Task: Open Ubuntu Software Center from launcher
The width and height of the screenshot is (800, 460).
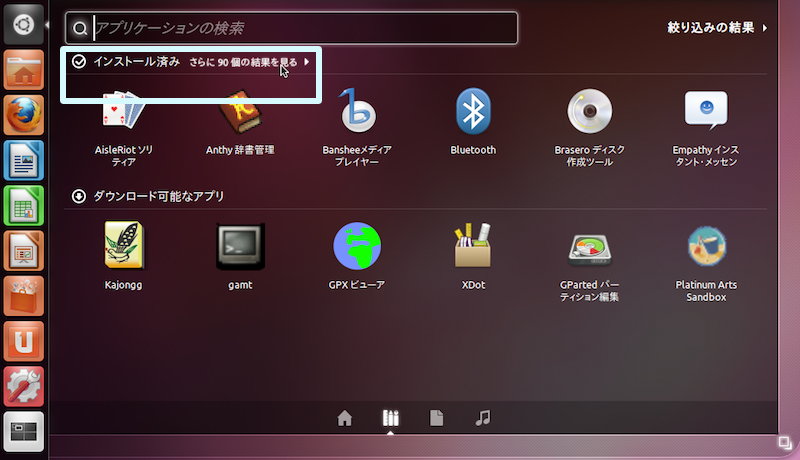Action: point(23,296)
